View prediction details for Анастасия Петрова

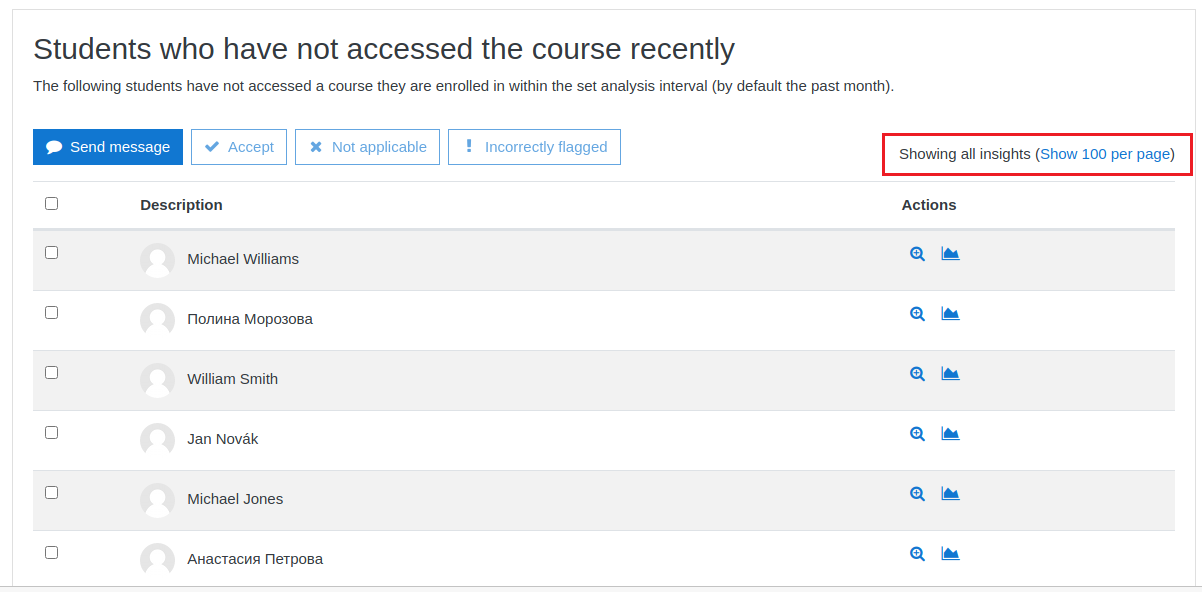click(917, 554)
